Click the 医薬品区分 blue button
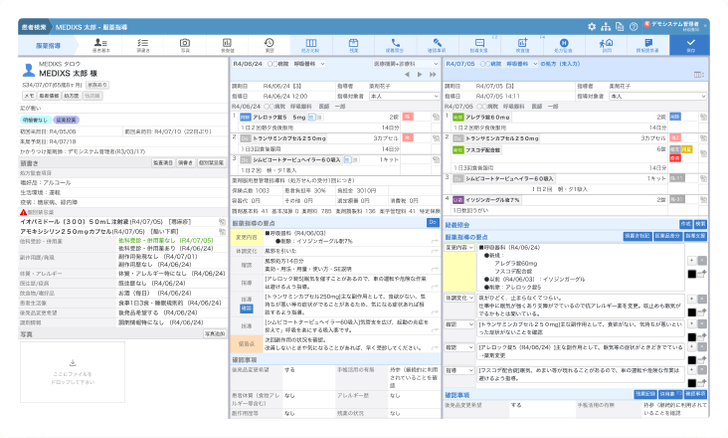This screenshot has height=438, width=728. click(667, 236)
